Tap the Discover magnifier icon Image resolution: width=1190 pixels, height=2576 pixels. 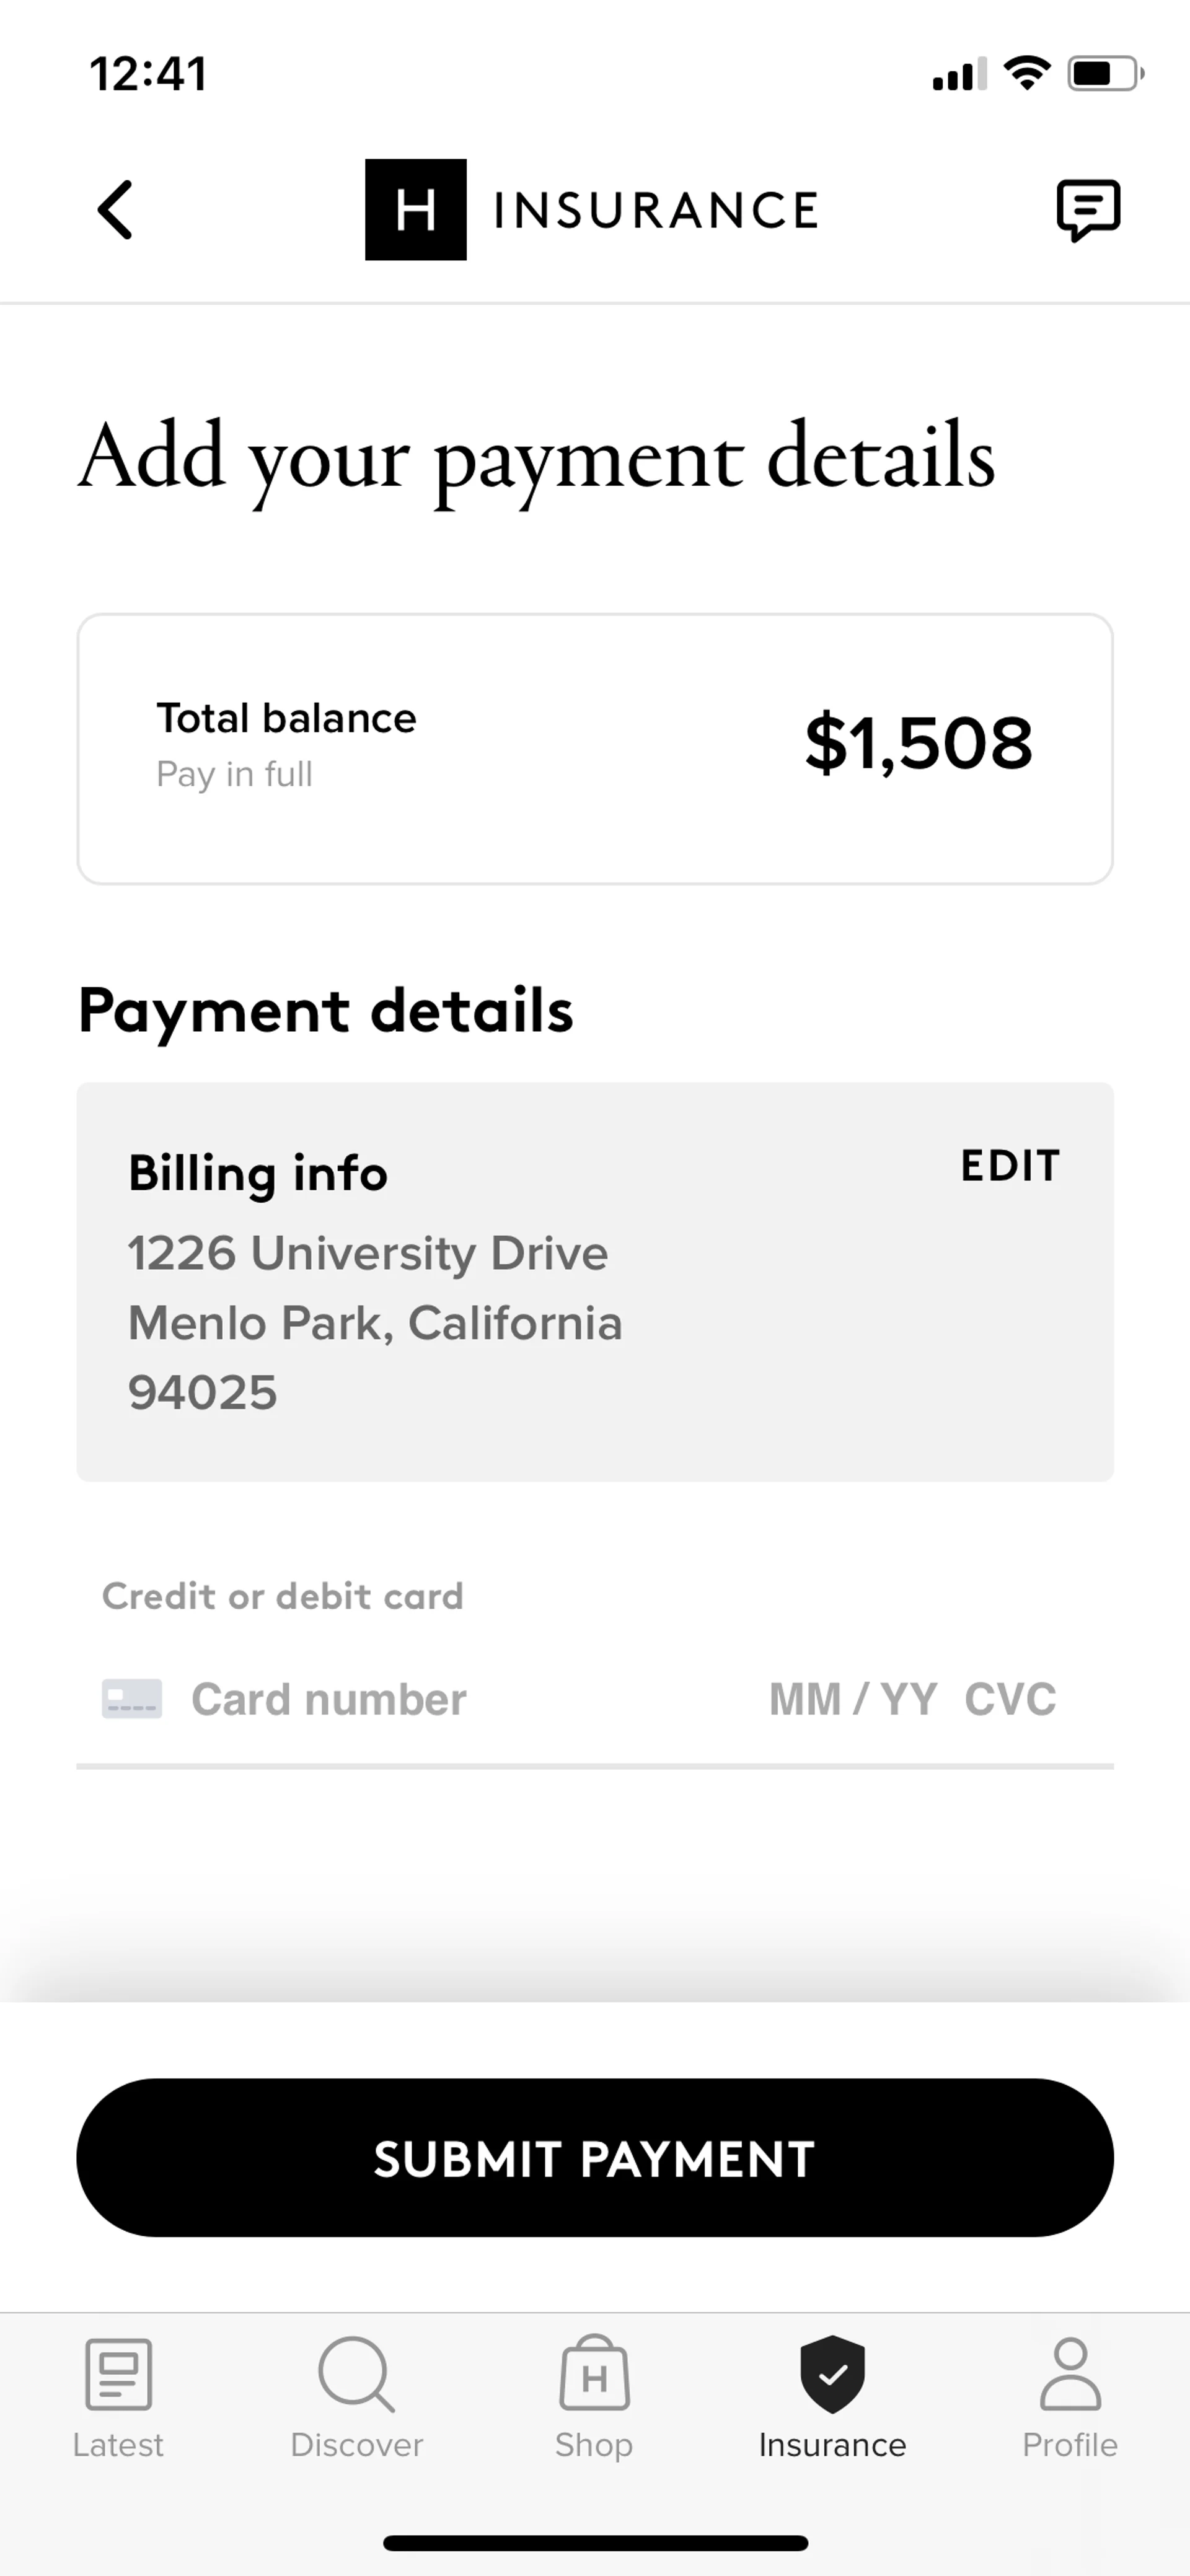[356, 2374]
